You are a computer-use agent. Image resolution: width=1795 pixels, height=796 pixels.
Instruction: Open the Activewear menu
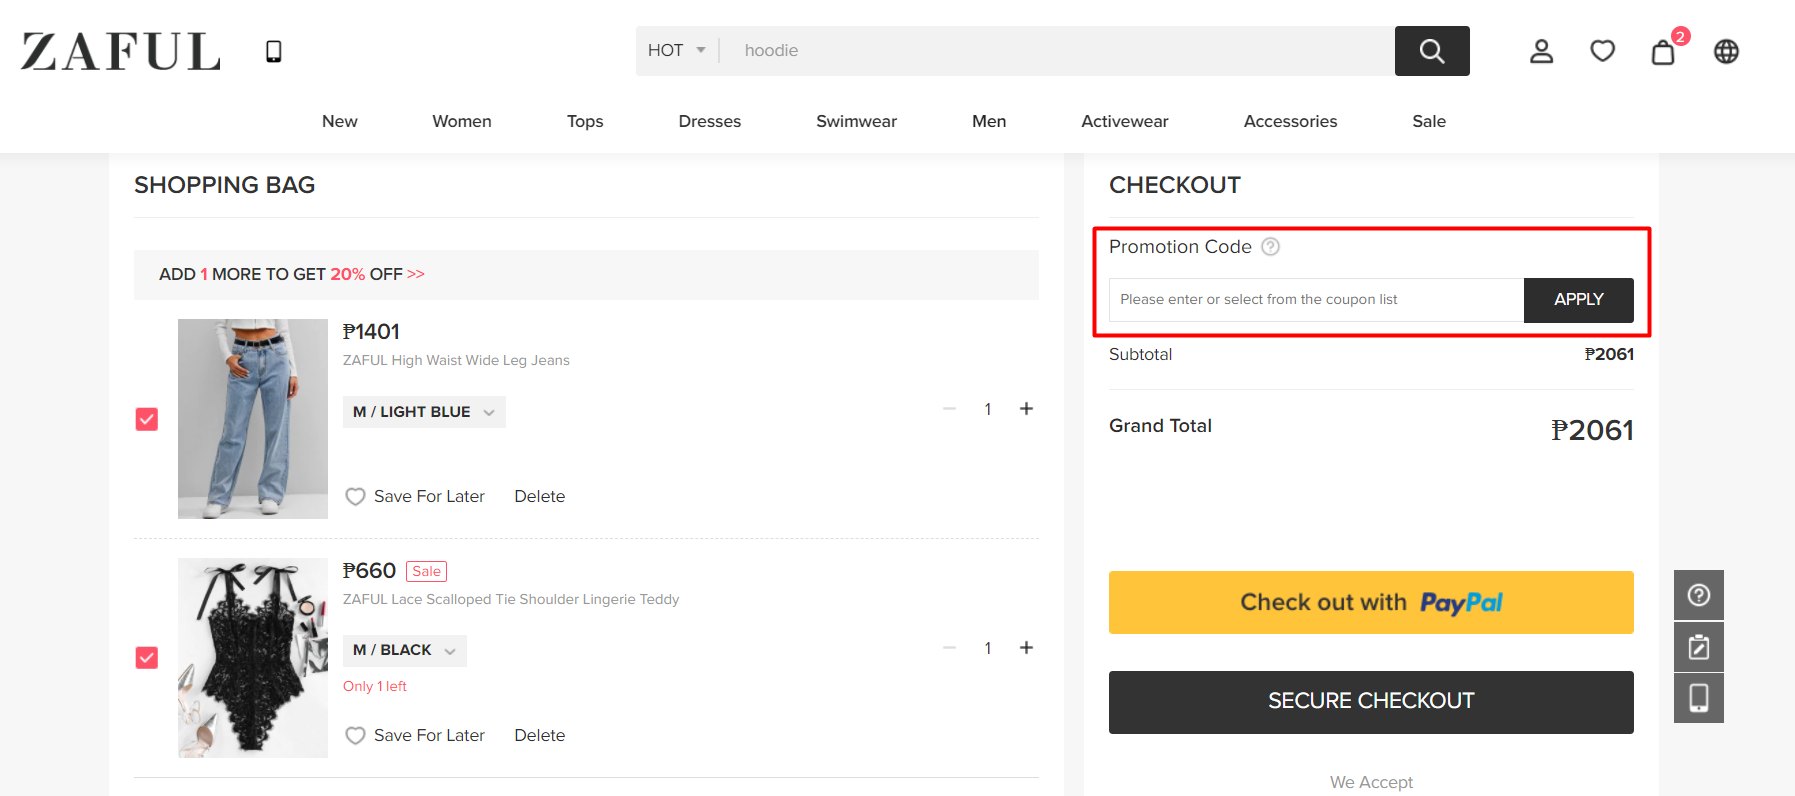point(1125,121)
